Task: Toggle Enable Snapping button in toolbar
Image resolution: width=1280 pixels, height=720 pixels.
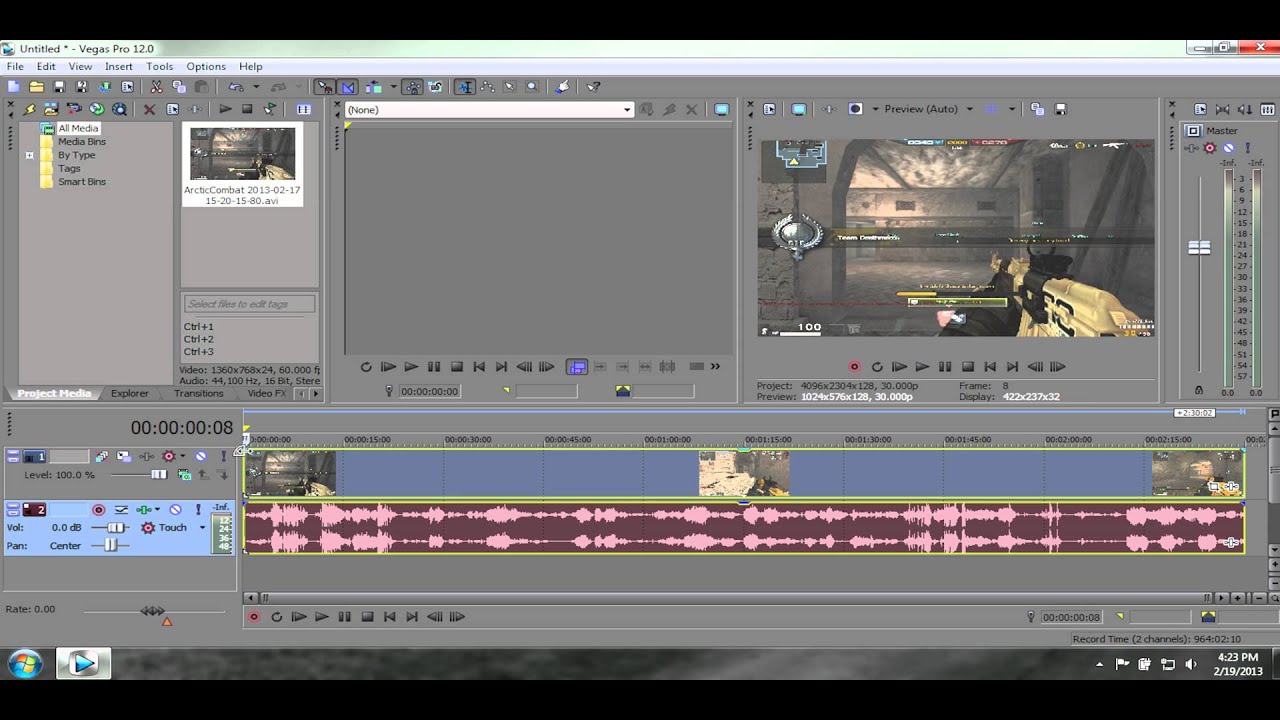Action: point(325,87)
